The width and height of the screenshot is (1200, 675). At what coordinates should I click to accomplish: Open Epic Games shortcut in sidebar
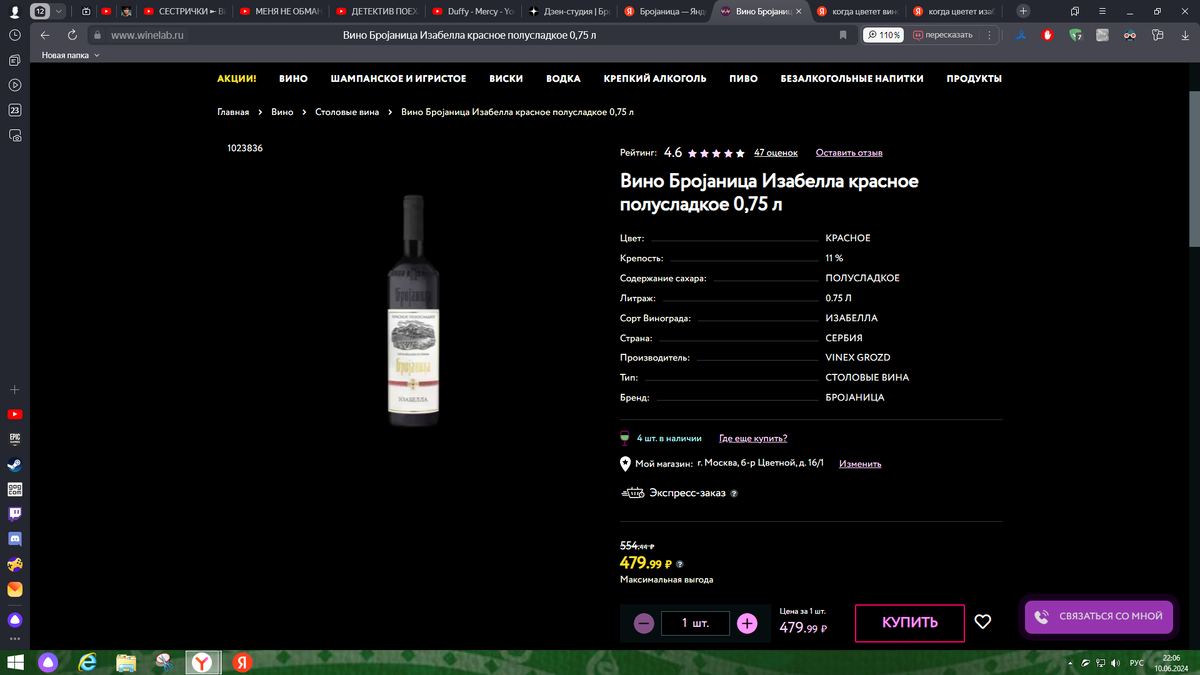point(15,439)
